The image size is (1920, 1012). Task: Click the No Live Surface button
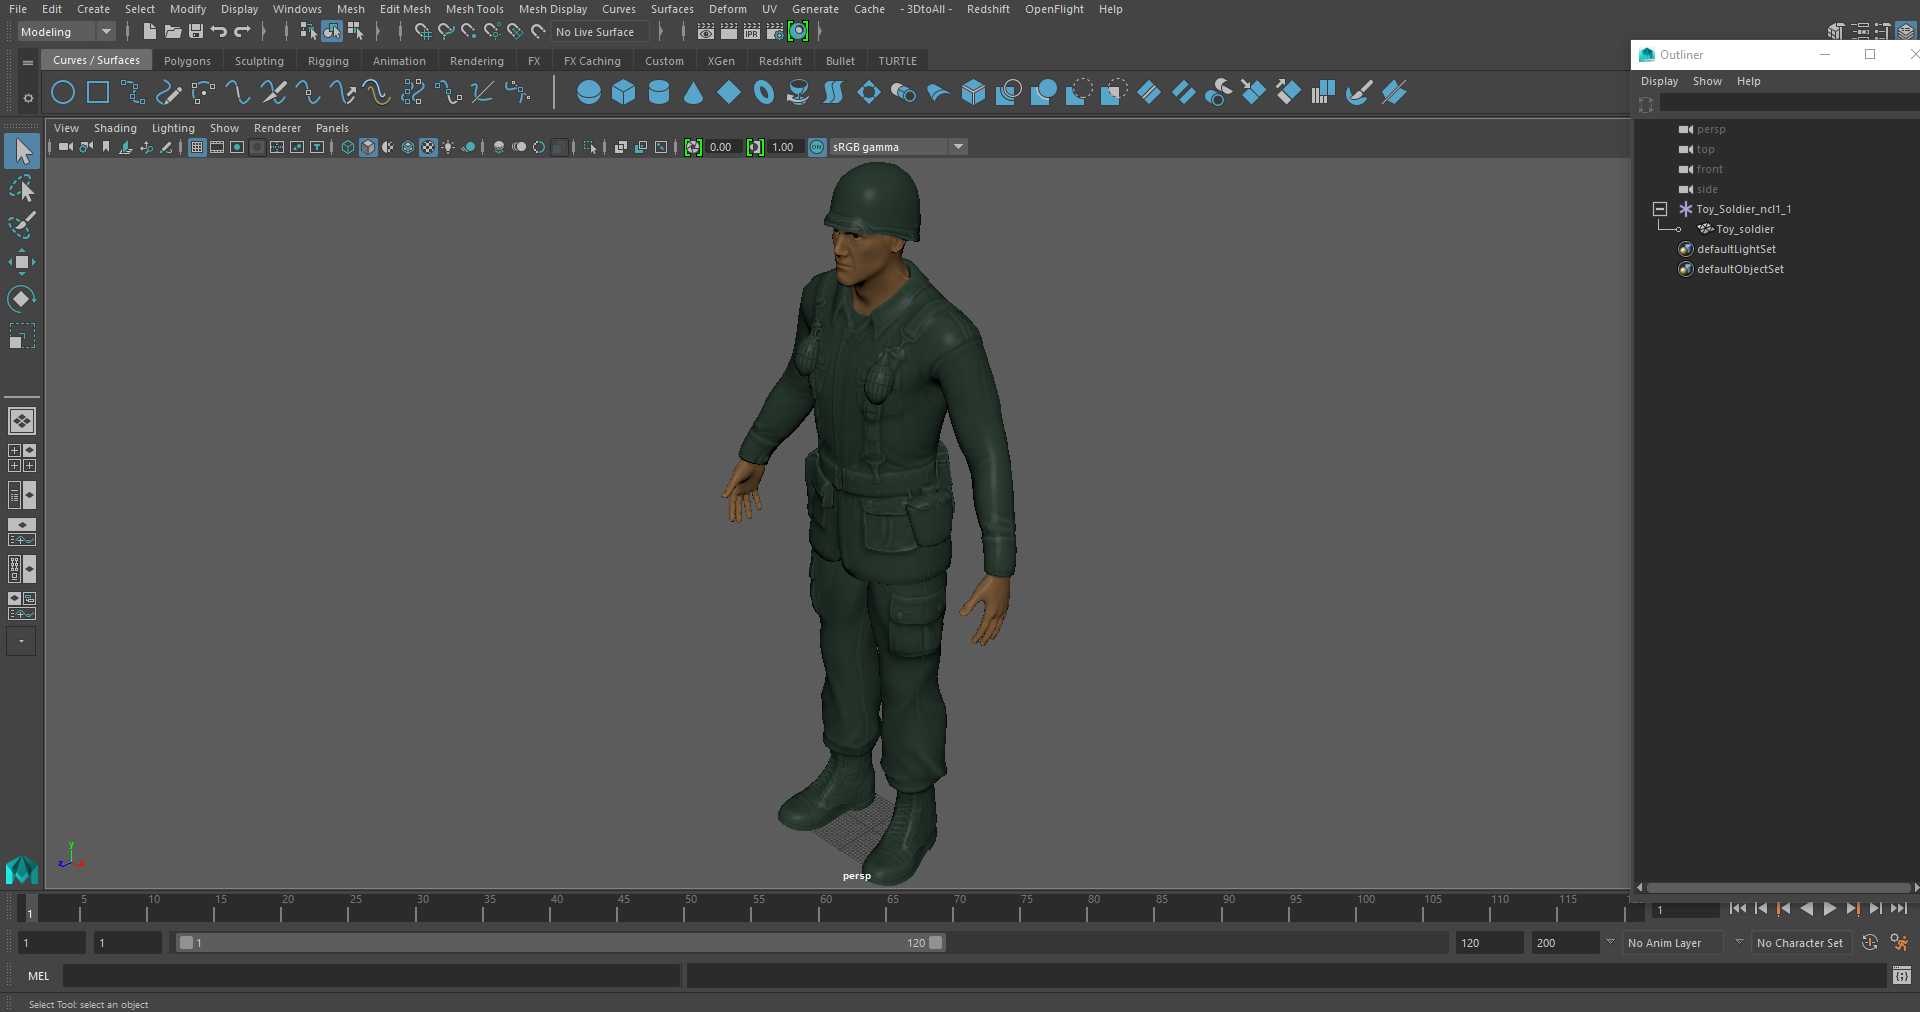pyautogui.click(x=599, y=32)
